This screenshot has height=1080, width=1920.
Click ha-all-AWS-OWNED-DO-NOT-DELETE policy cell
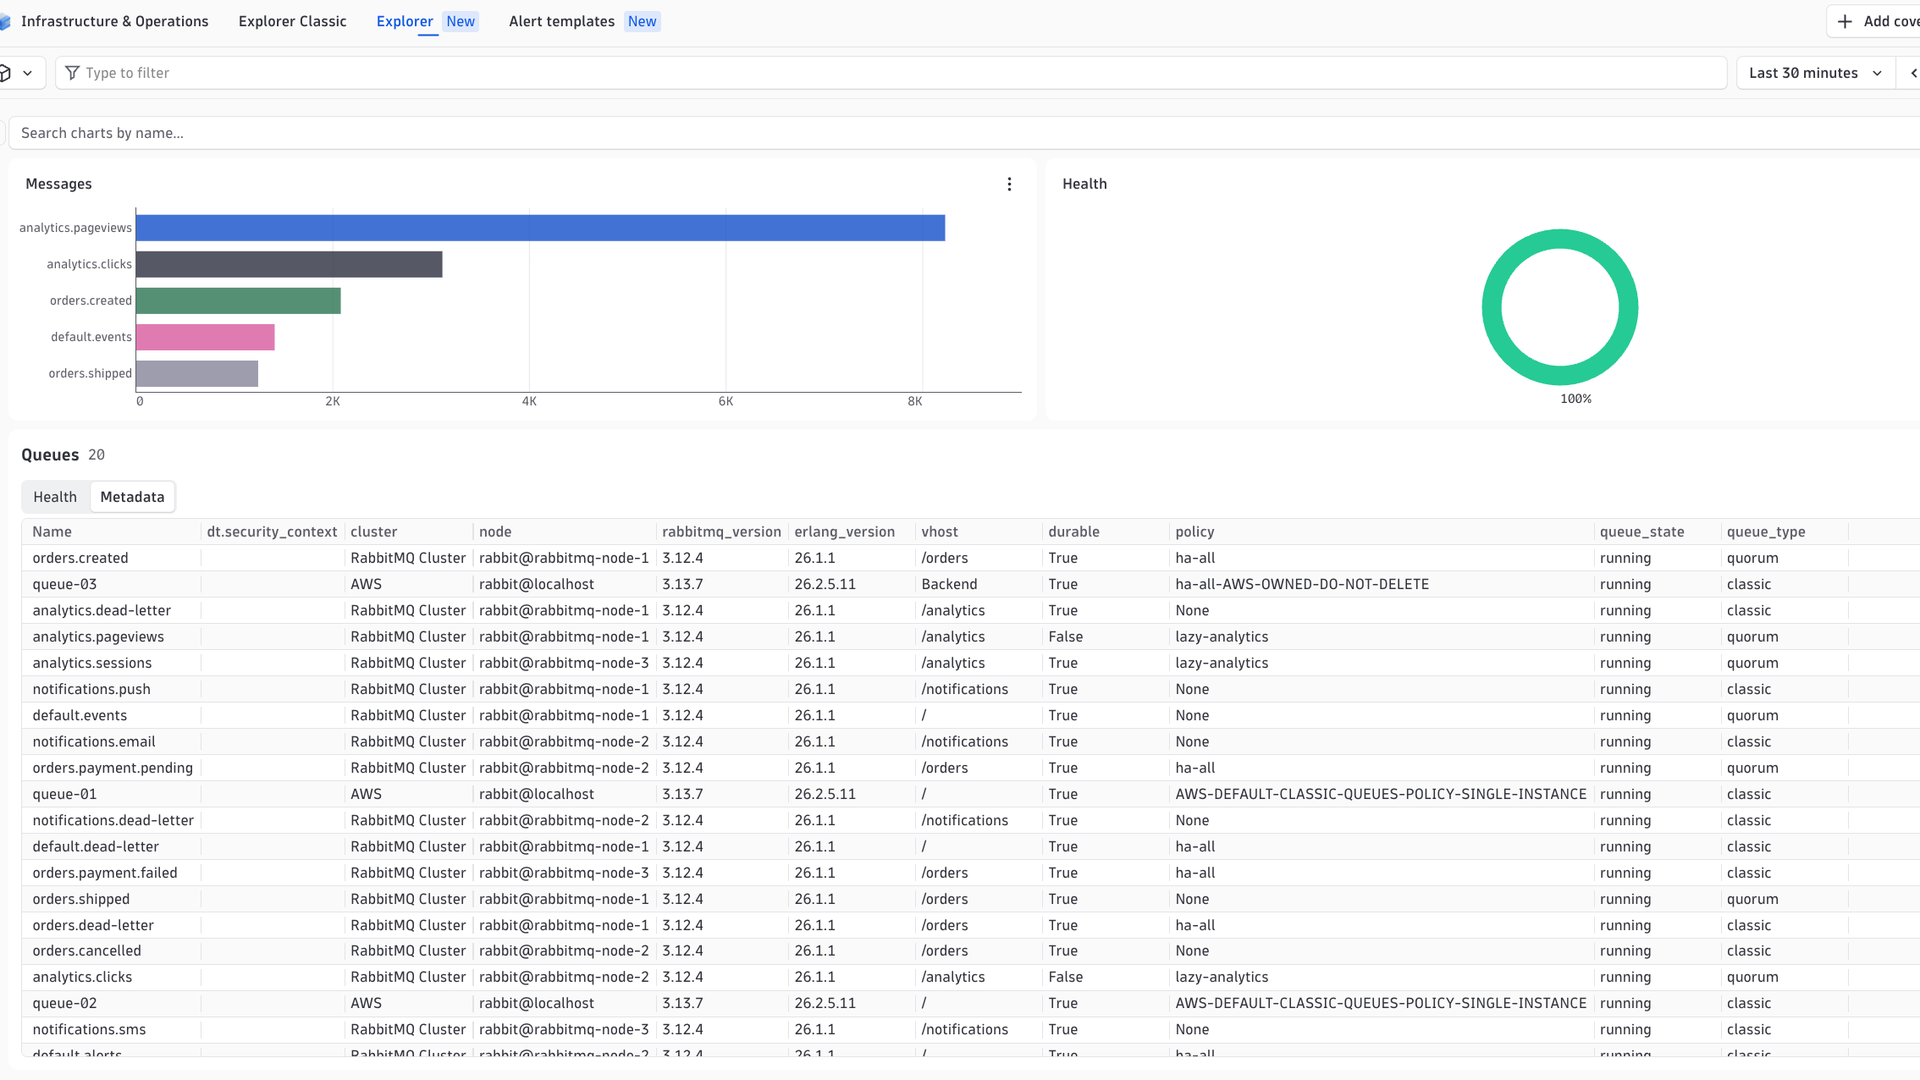tap(1302, 584)
